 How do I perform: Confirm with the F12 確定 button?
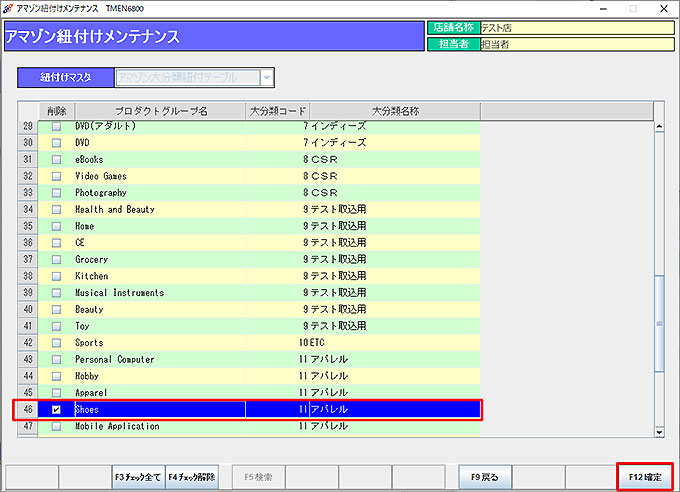(x=645, y=477)
